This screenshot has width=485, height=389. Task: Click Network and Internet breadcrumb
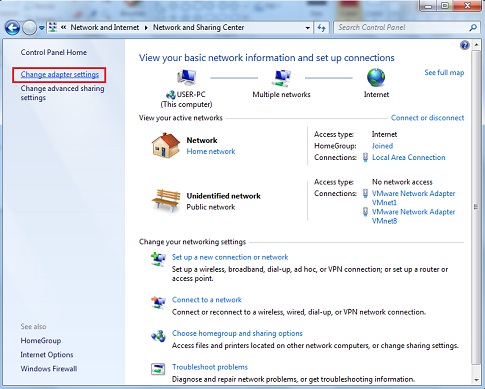click(x=105, y=28)
